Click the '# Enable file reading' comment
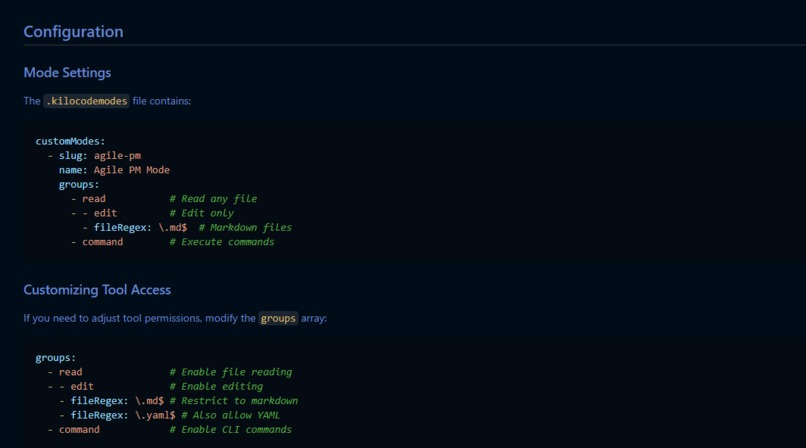806x448 pixels. pos(231,372)
